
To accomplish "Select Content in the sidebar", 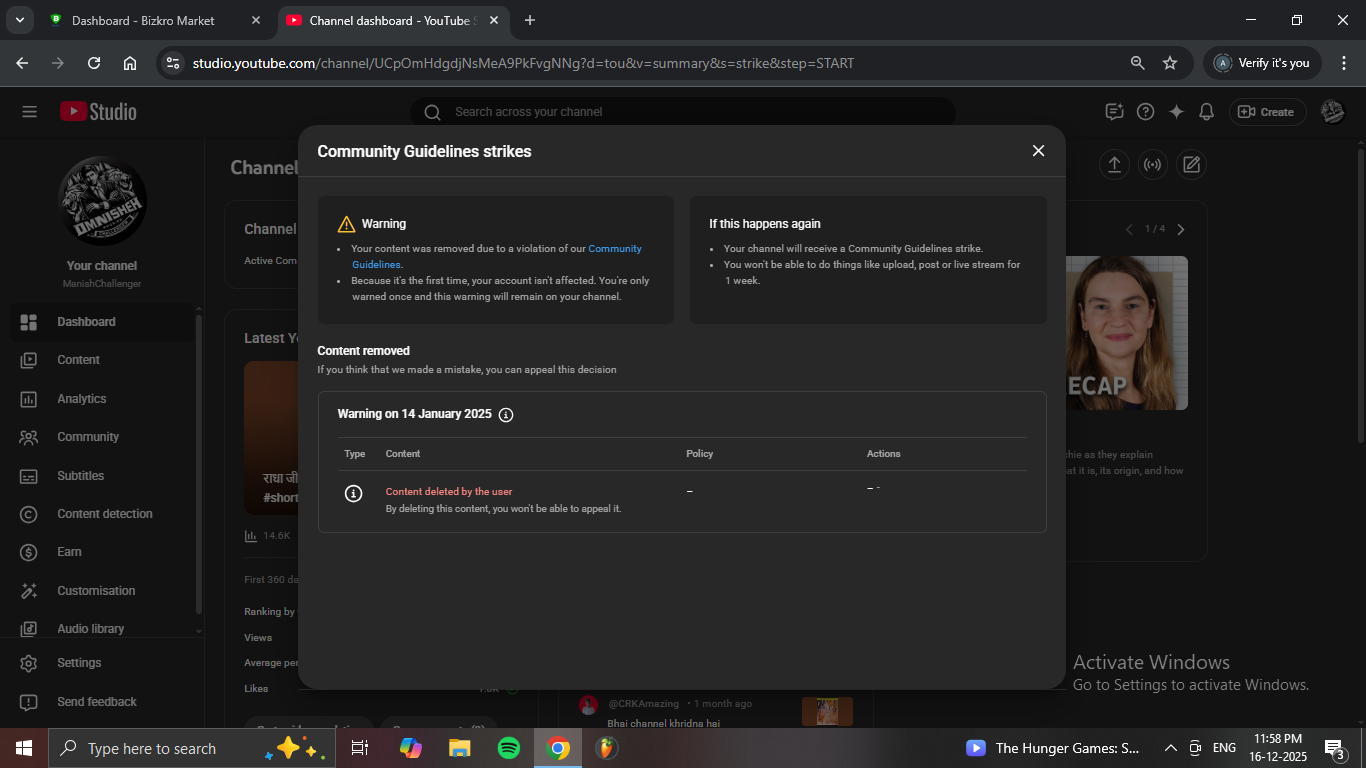I will [x=78, y=360].
